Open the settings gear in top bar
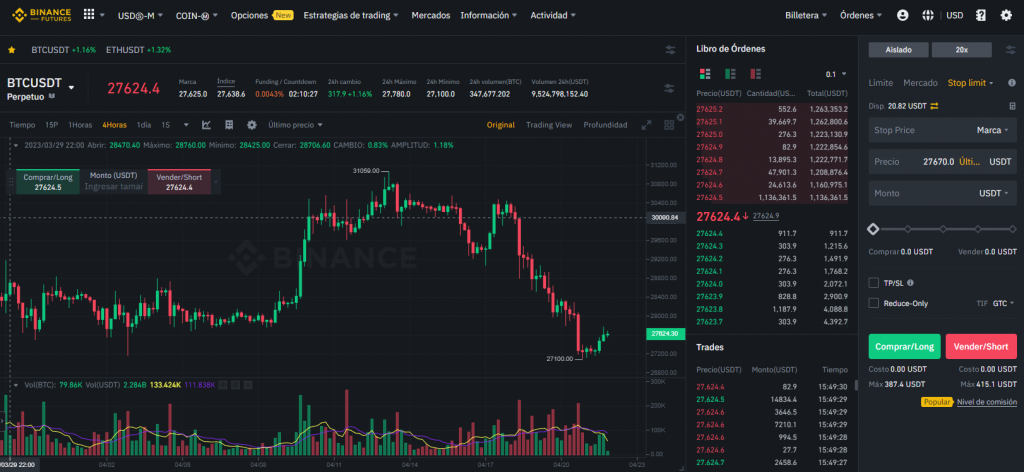The width and height of the screenshot is (1024, 472). [1006, 15]
